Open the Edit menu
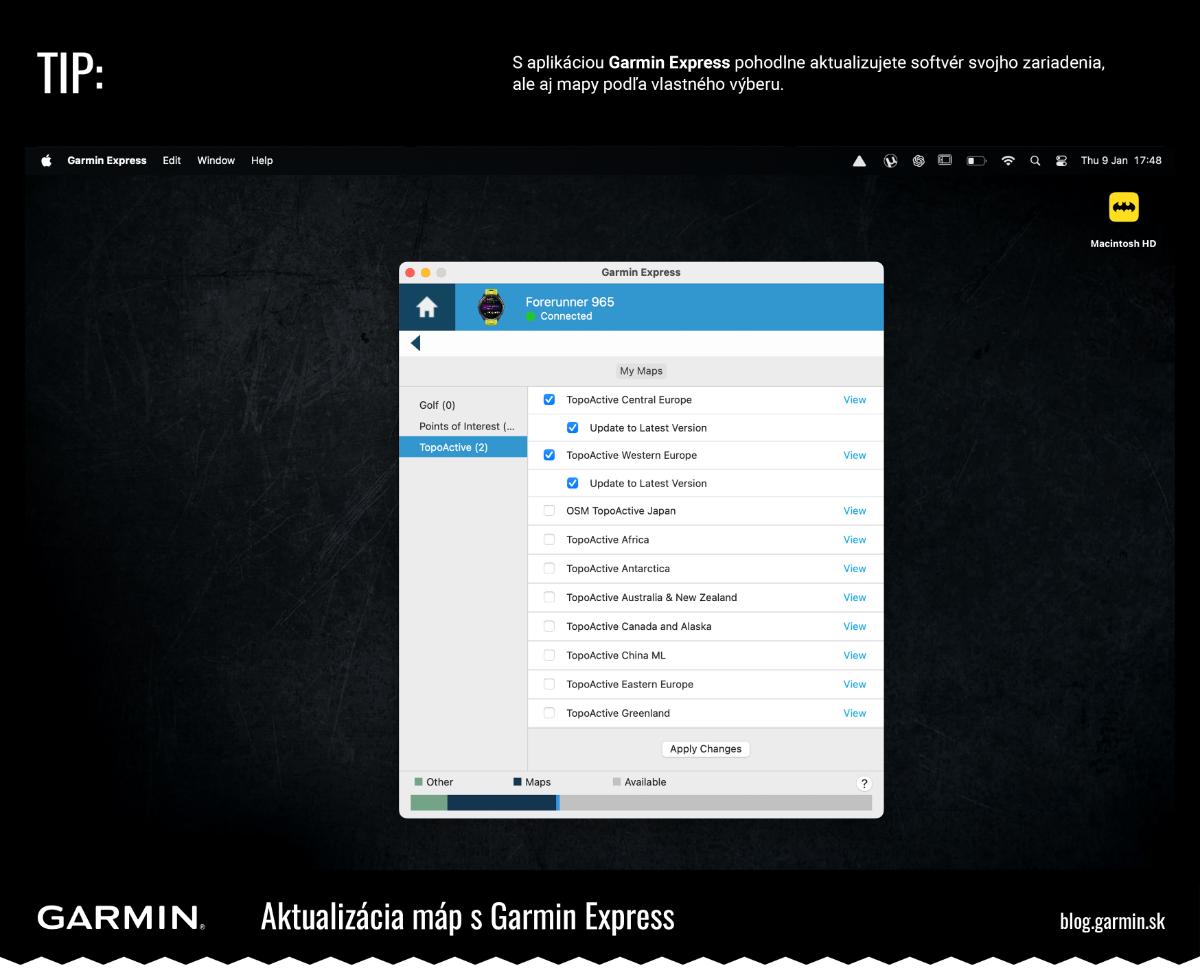 (x=172, y=160)
